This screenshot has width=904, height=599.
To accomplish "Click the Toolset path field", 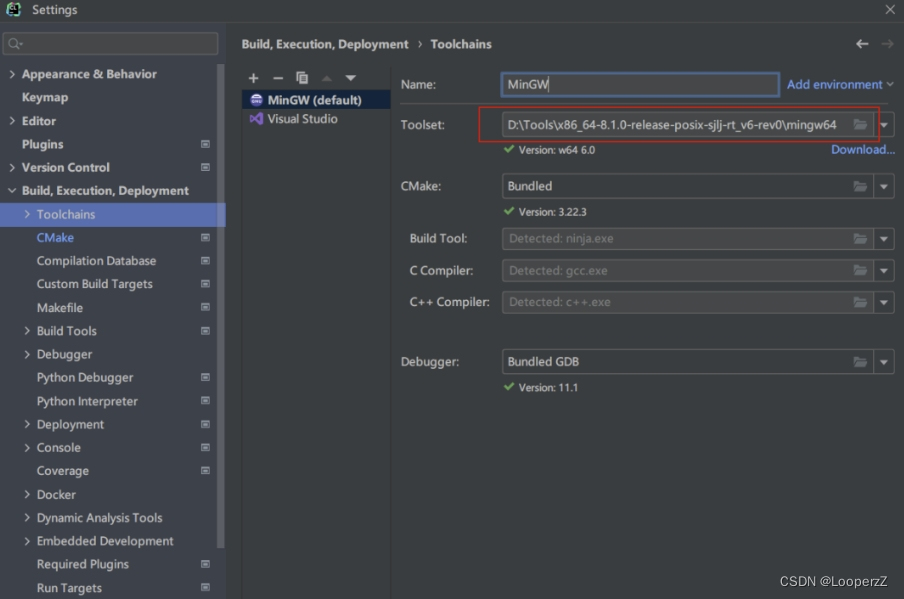I will pos(677,125).
